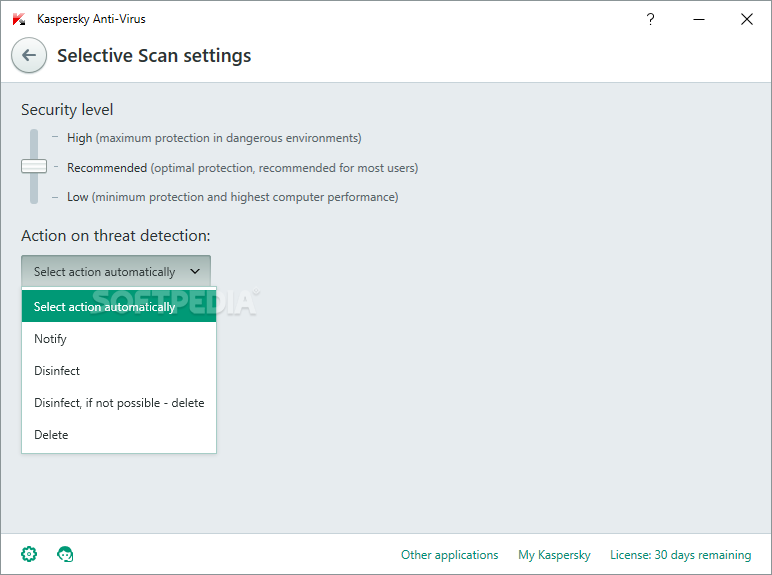Click the Kaspersky logo in title bar
Screen dimensions: 772x575
[19, 19]
